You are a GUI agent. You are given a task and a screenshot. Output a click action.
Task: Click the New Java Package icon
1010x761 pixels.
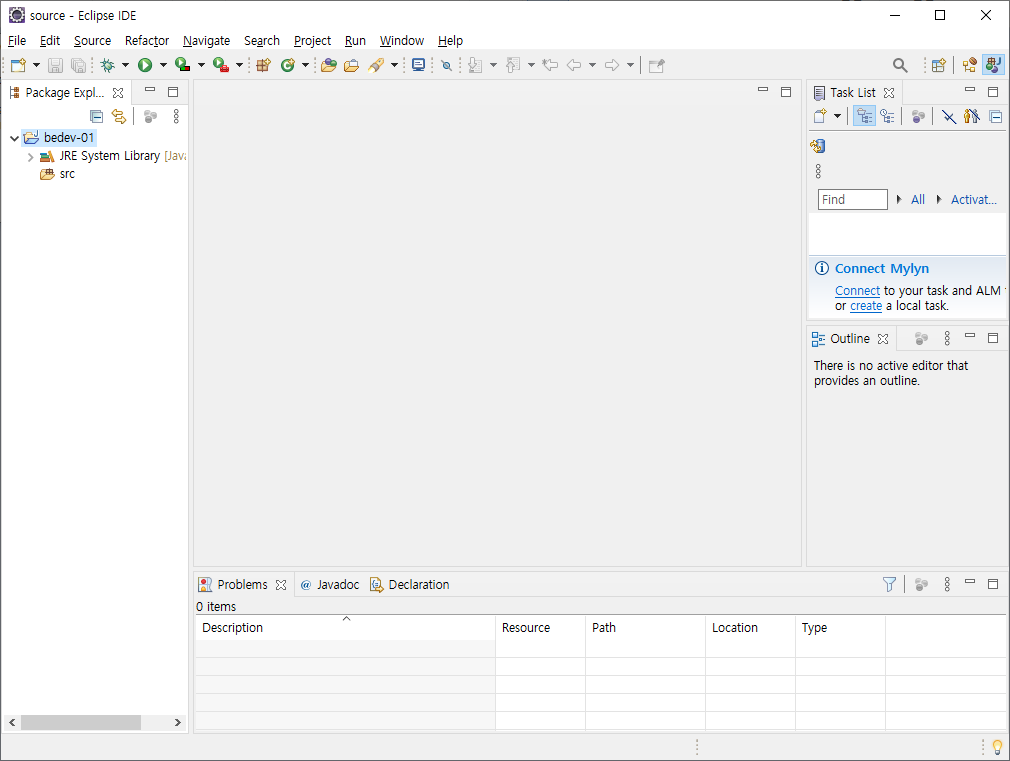263,65
